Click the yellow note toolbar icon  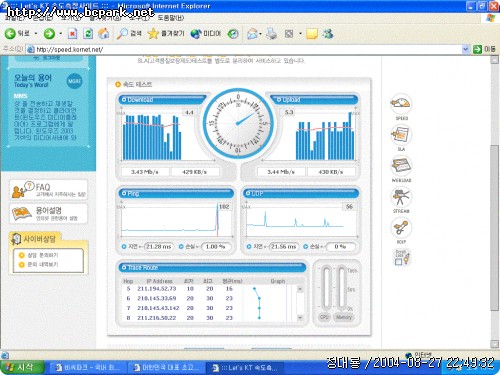click(x=312, y=33)
